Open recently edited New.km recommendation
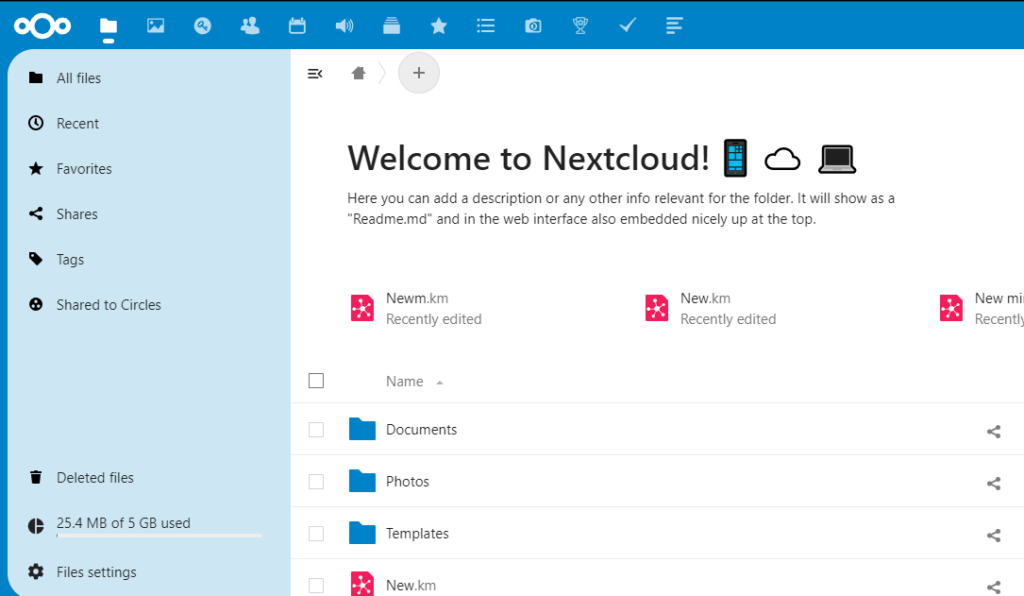The height and width of the screenshot is (596, 1024). click(x=711, y=308)
